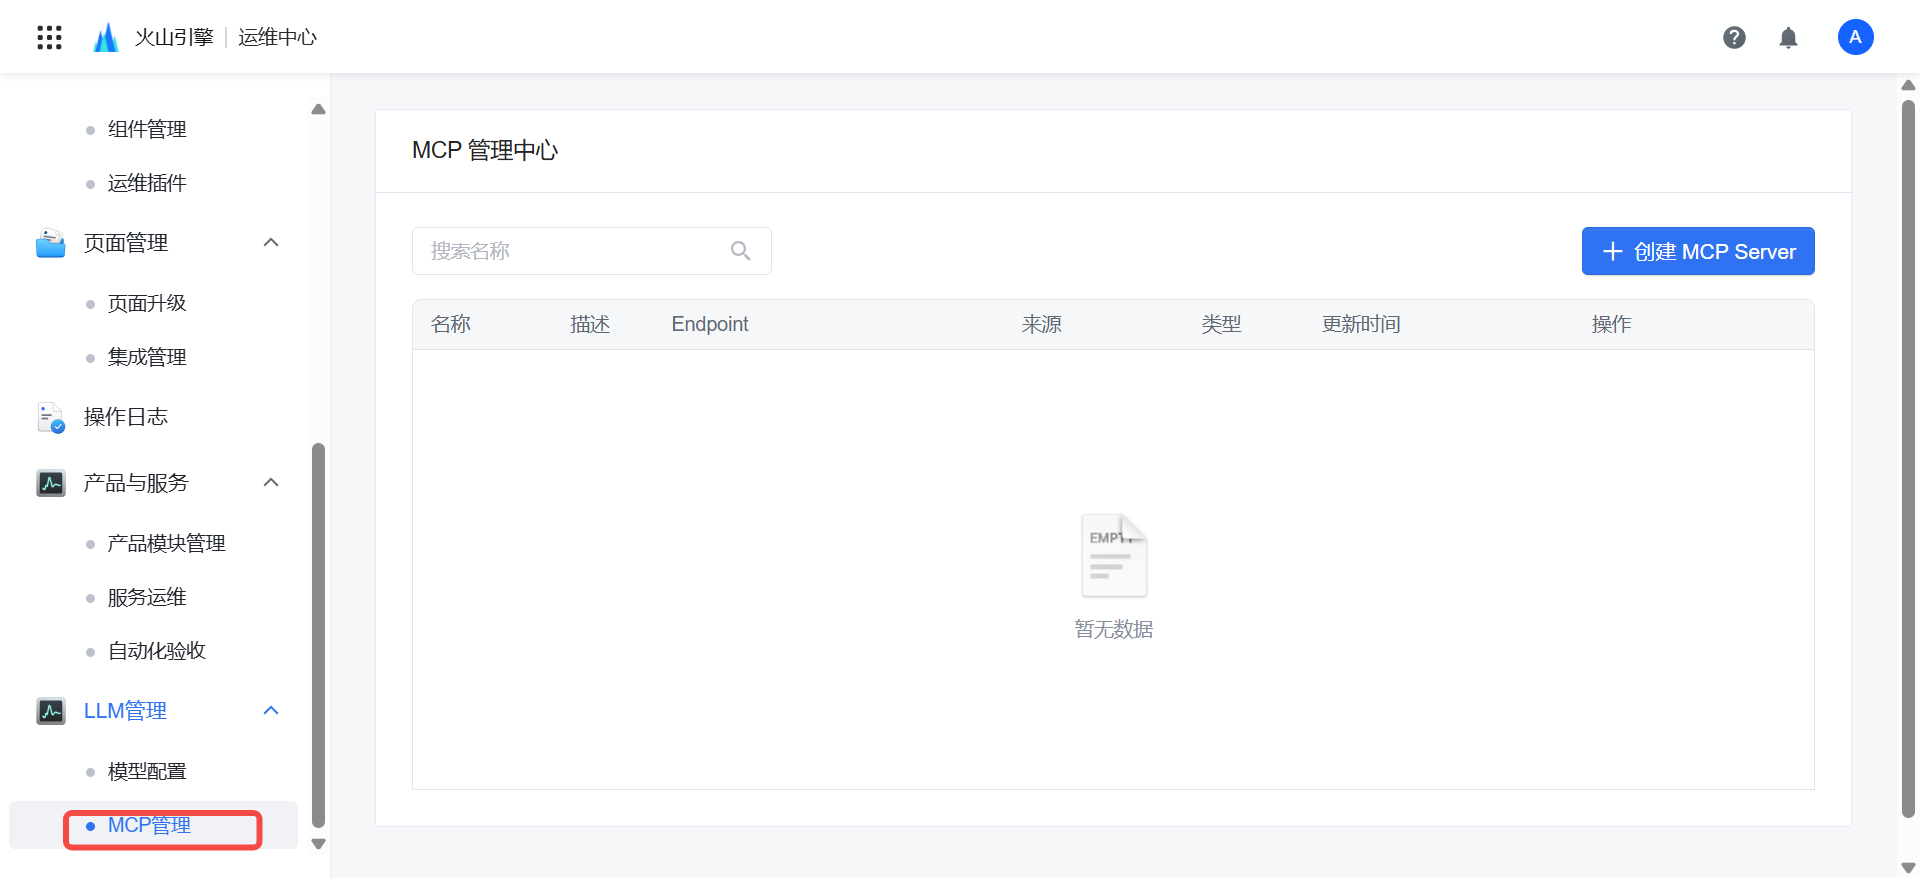Click the 操作 column header
This screenshot has width=1920, height=878.
coord(1612,324)
